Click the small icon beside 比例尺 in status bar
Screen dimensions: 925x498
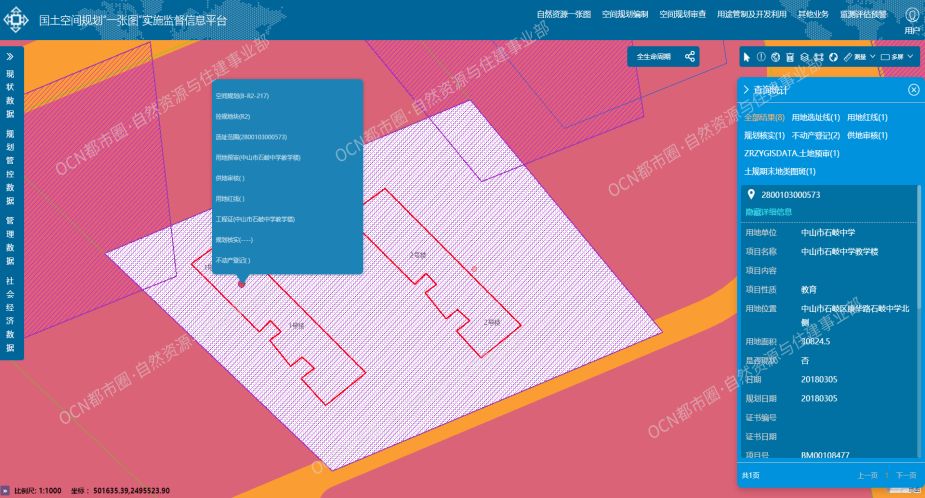5,490
